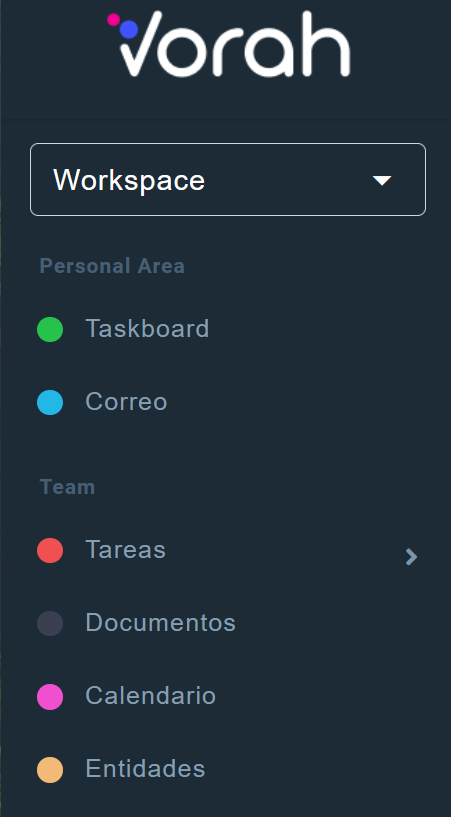Click the pink Calendario dot icon
The width and height of the screenshot is (451, 817).
pos(50,697)
